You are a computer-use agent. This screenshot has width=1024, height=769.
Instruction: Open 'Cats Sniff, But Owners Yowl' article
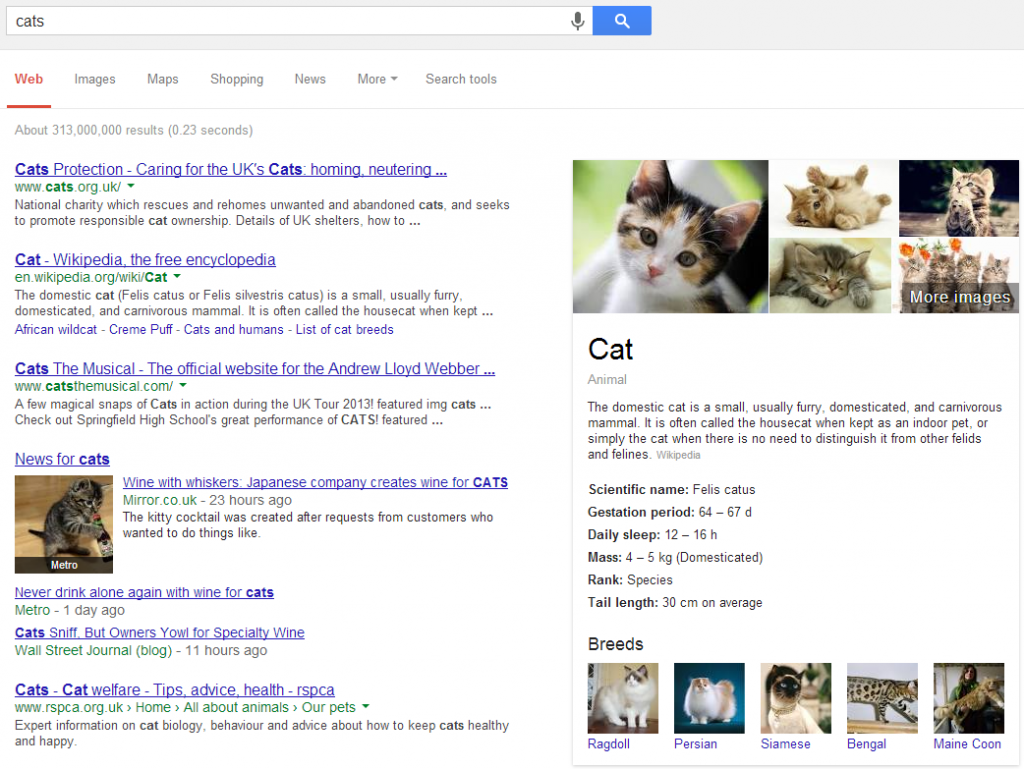click(159, 633)
